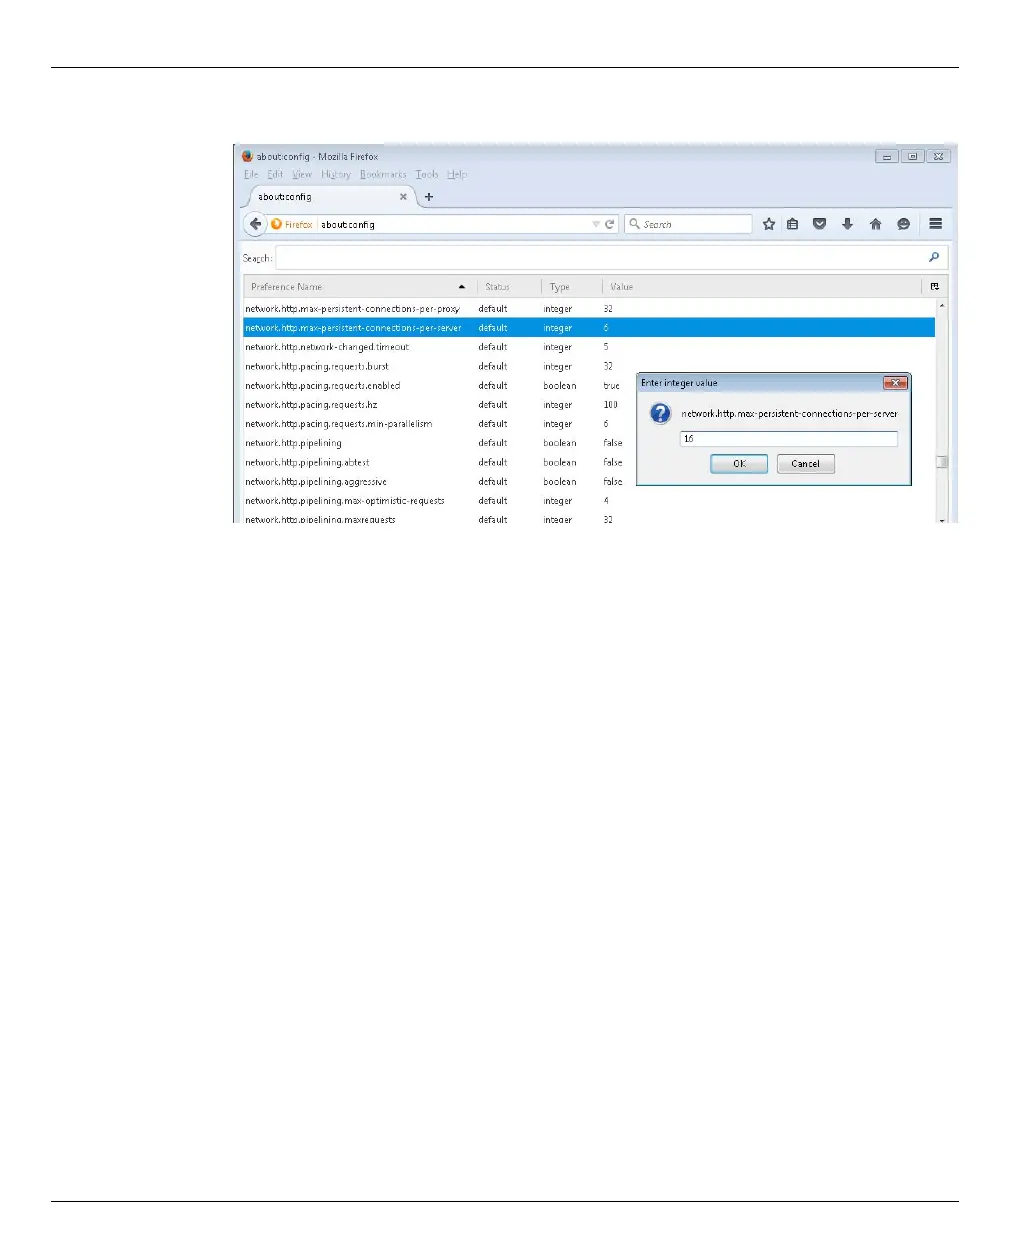
Task: Sort by Status column header
Action: click(508, 287)
